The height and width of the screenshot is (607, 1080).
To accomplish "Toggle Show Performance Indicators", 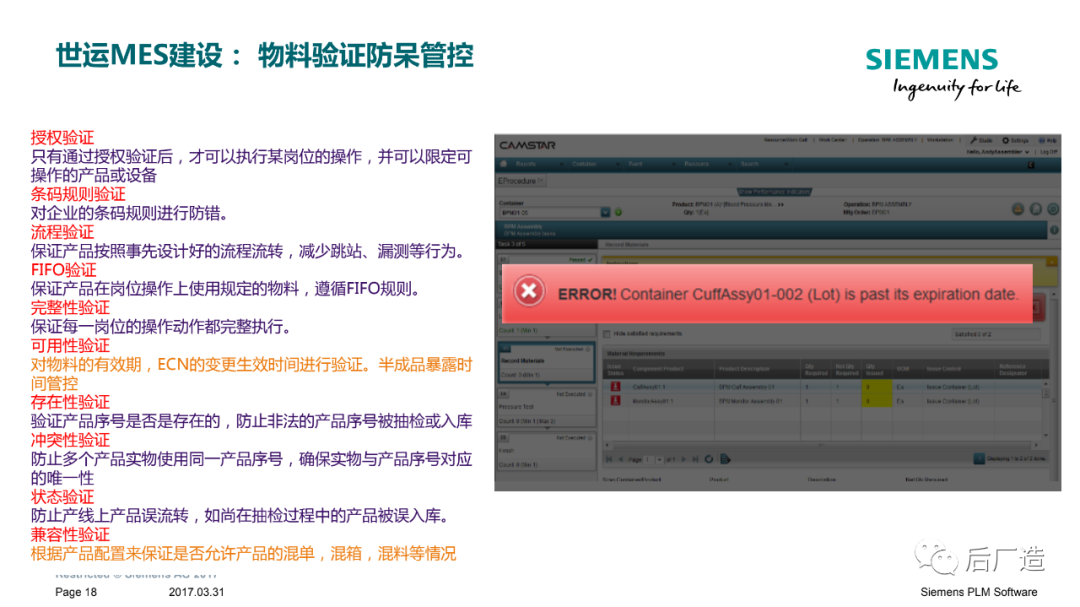I will (x=773, y=190).
